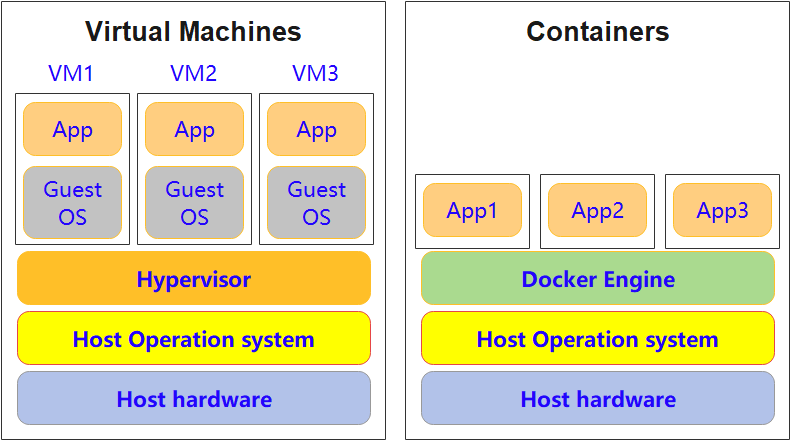Screen dimensions: 790x440
Task: Click the Hypervisor layer
Action: pyautogui.click(x=194, y=278)
